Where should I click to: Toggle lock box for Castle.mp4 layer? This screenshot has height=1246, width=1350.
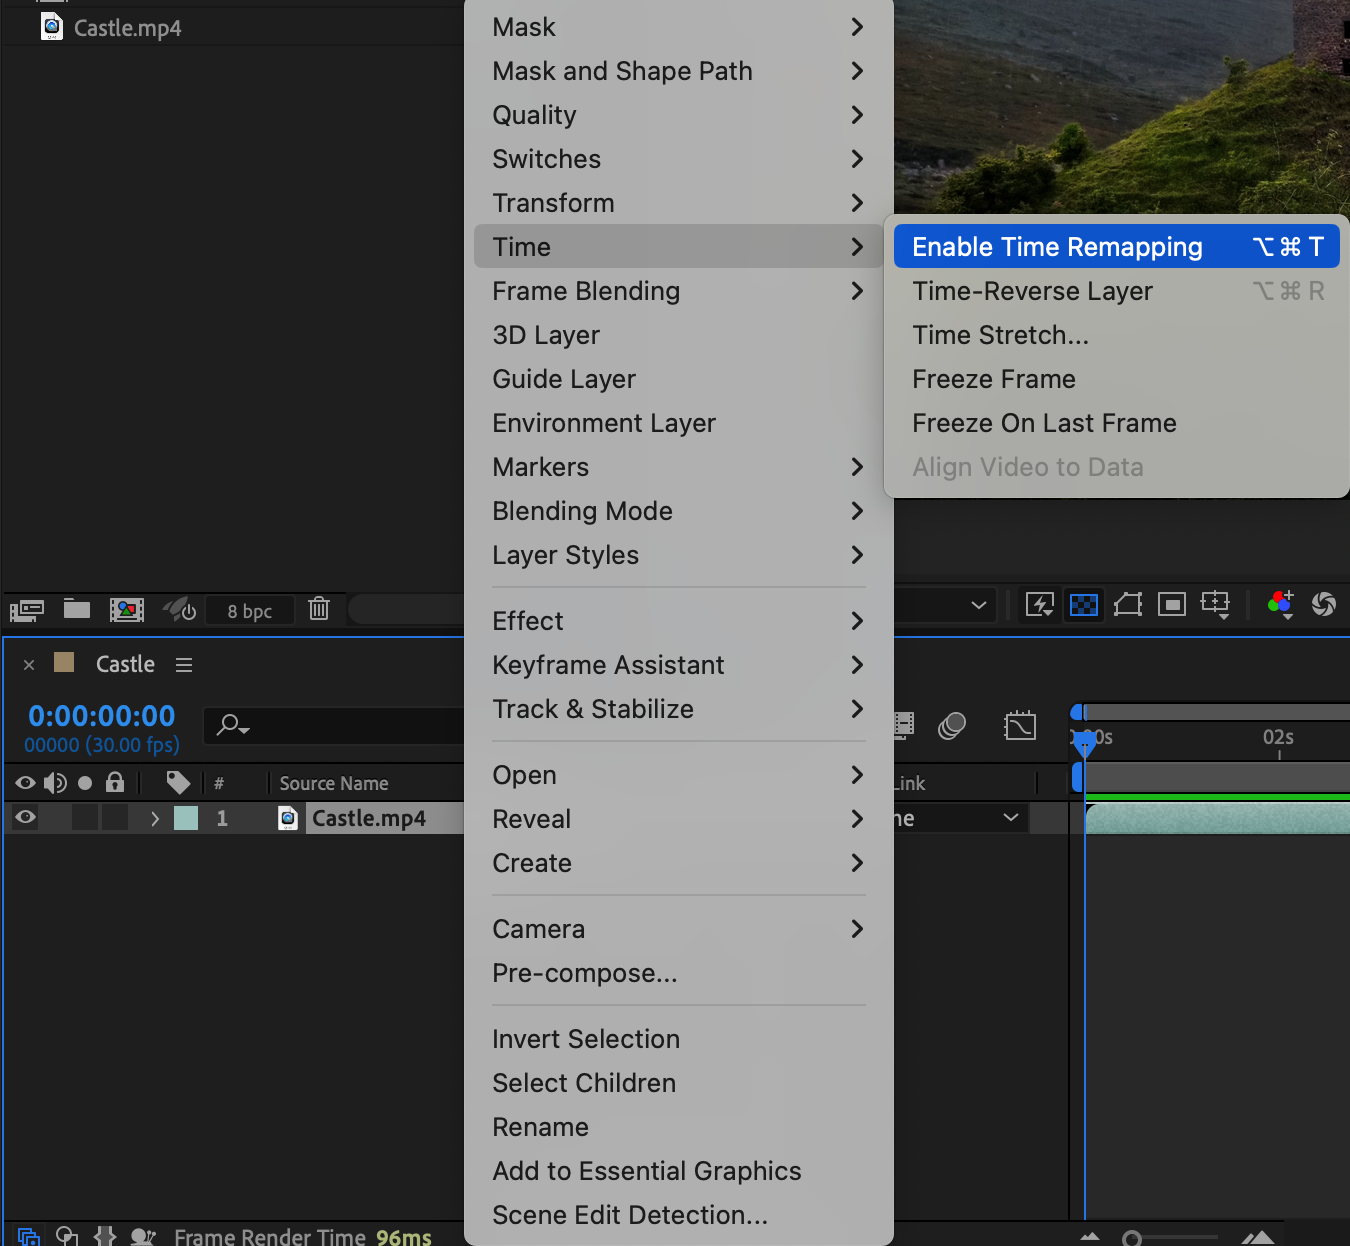coord(115,818)
